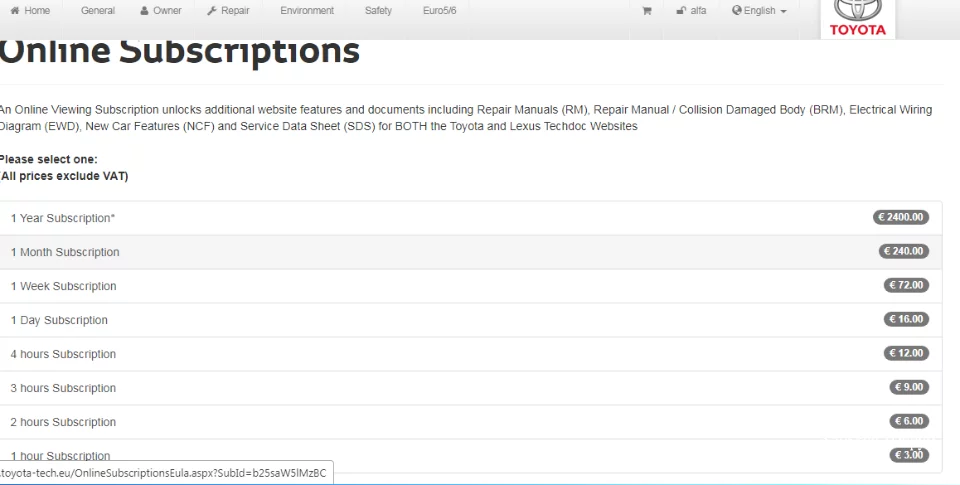The width and height of the screenshot is (960, 485).
Task: Click the Repair wrench icon
Action: pos(212,10)
